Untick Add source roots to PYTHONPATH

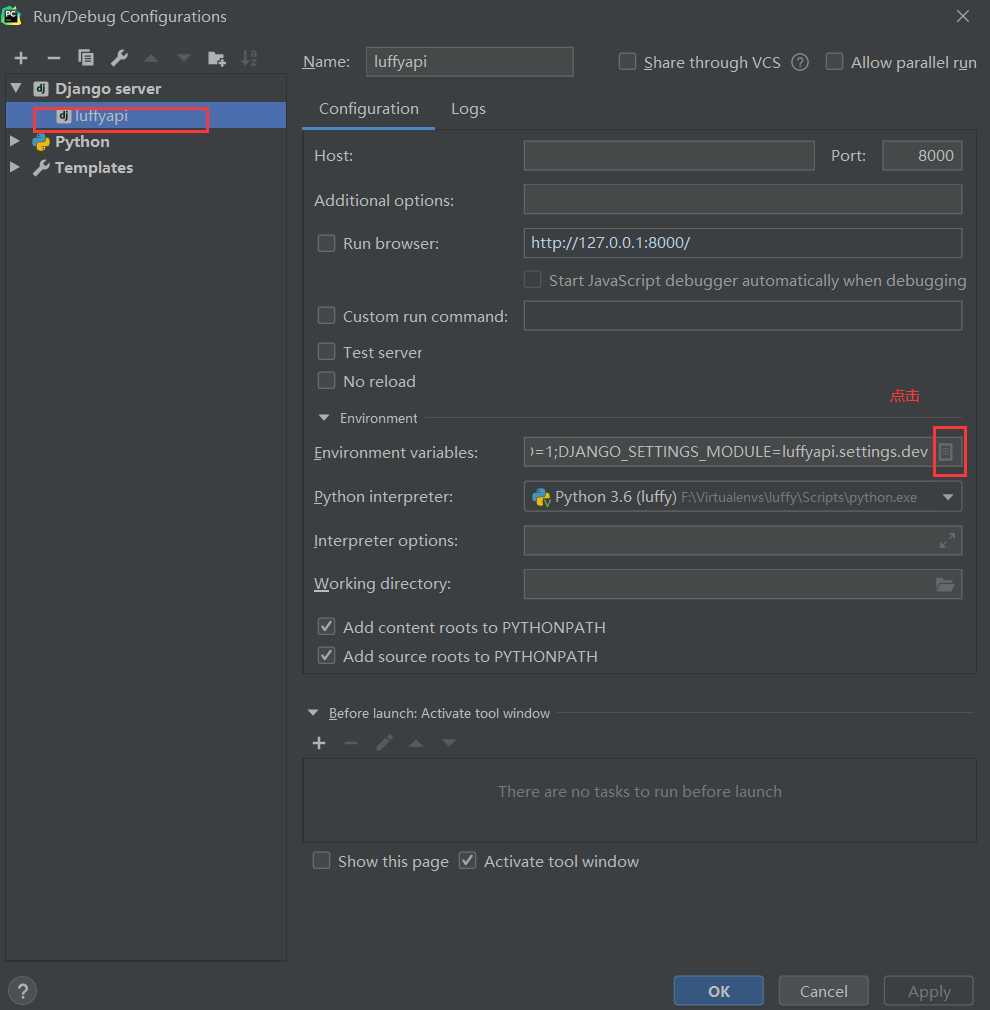tap(327, 656)
